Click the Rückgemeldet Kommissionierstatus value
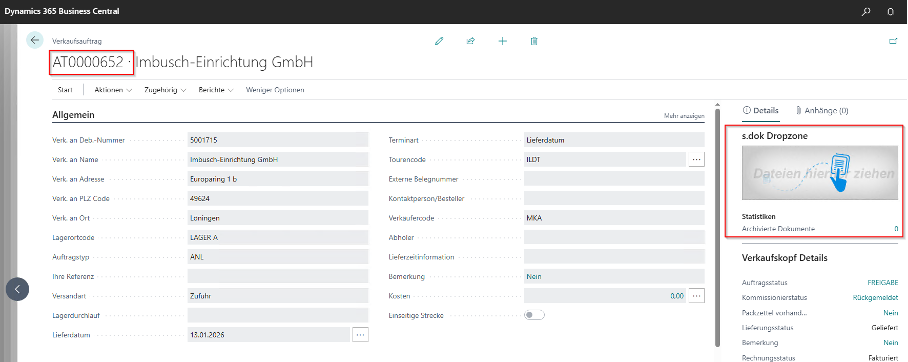This screenshot has height=362, width=908. click(x=876, y=298)
